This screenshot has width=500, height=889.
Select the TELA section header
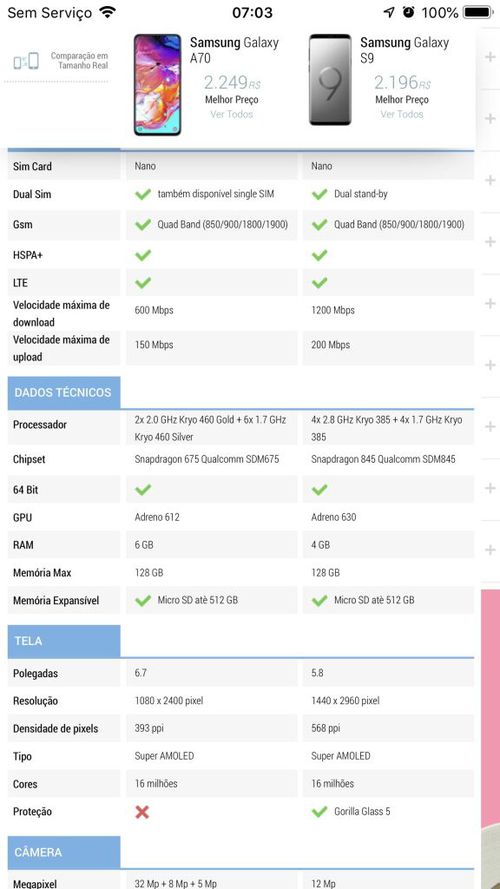[63, 641]
